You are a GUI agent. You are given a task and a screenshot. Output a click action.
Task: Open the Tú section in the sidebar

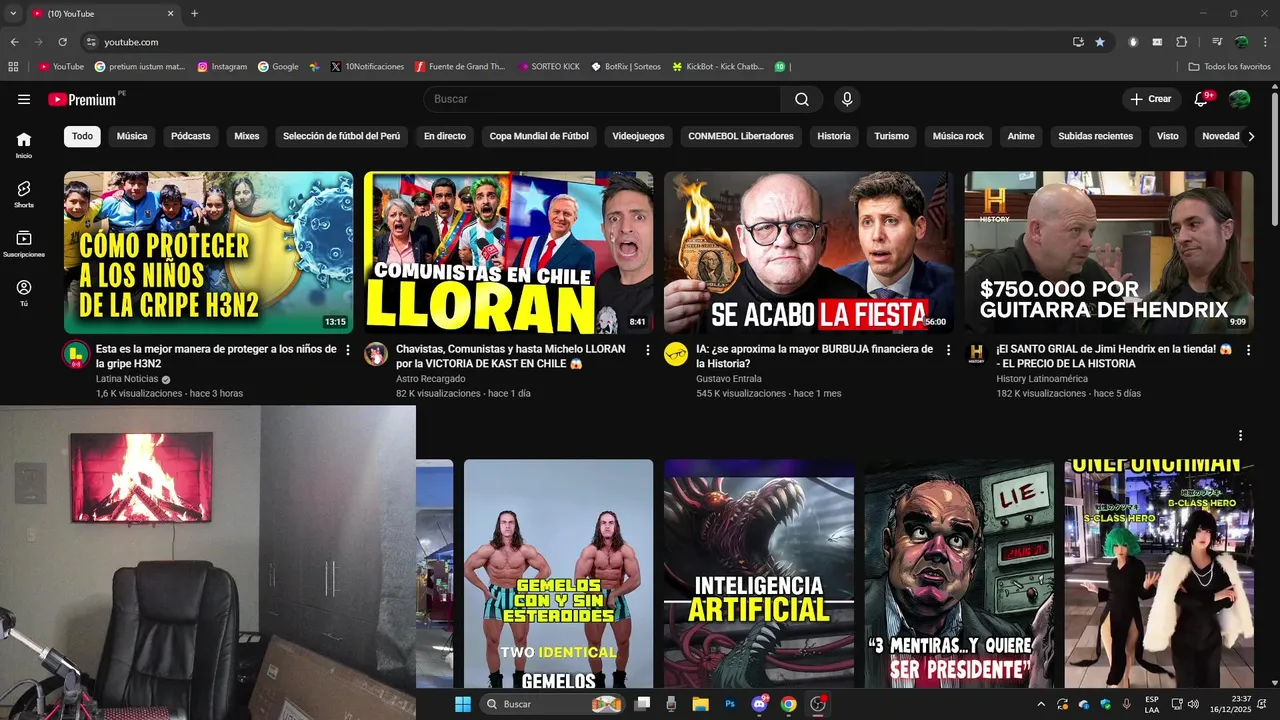pos(24,293)
